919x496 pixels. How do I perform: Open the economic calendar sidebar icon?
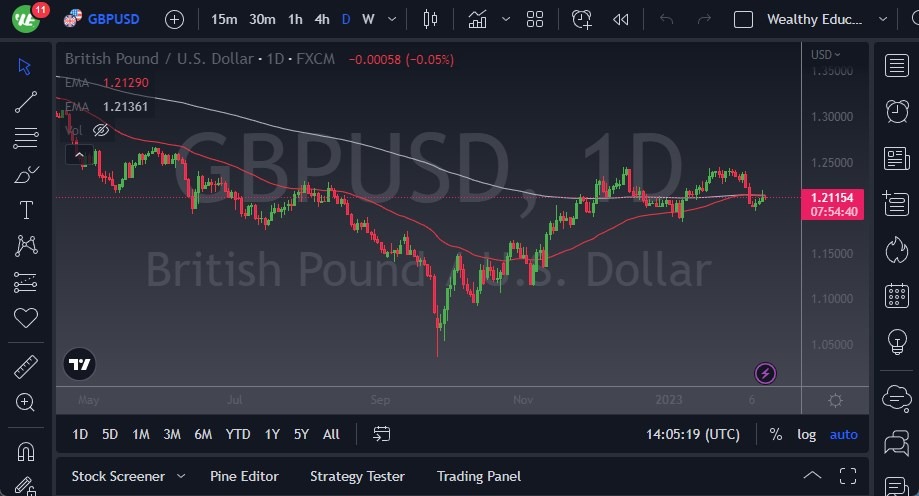896,296
